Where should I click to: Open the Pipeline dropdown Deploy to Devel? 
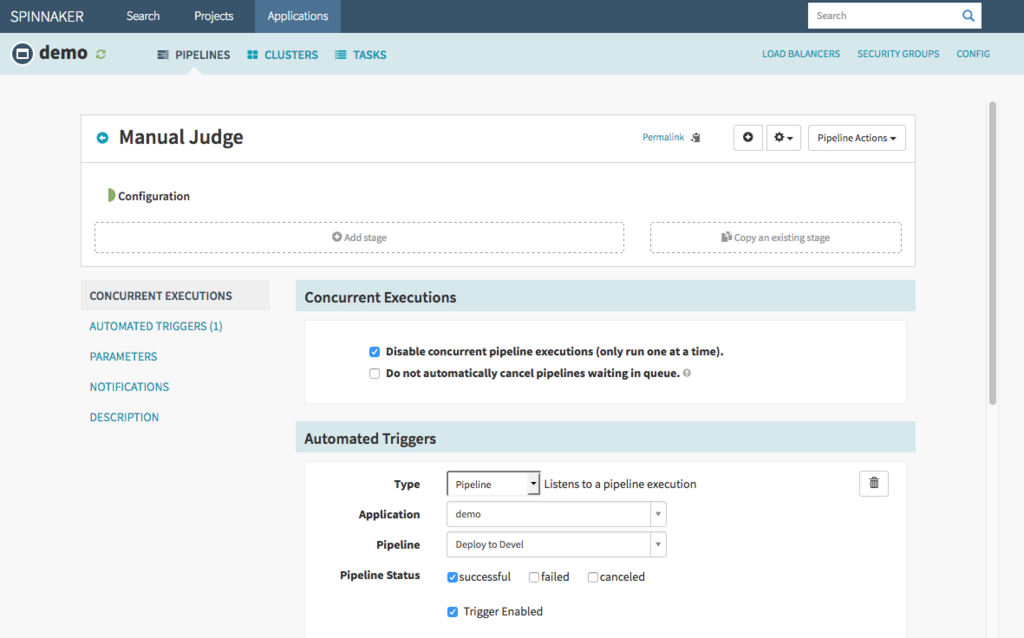click(x=556, y=545)
